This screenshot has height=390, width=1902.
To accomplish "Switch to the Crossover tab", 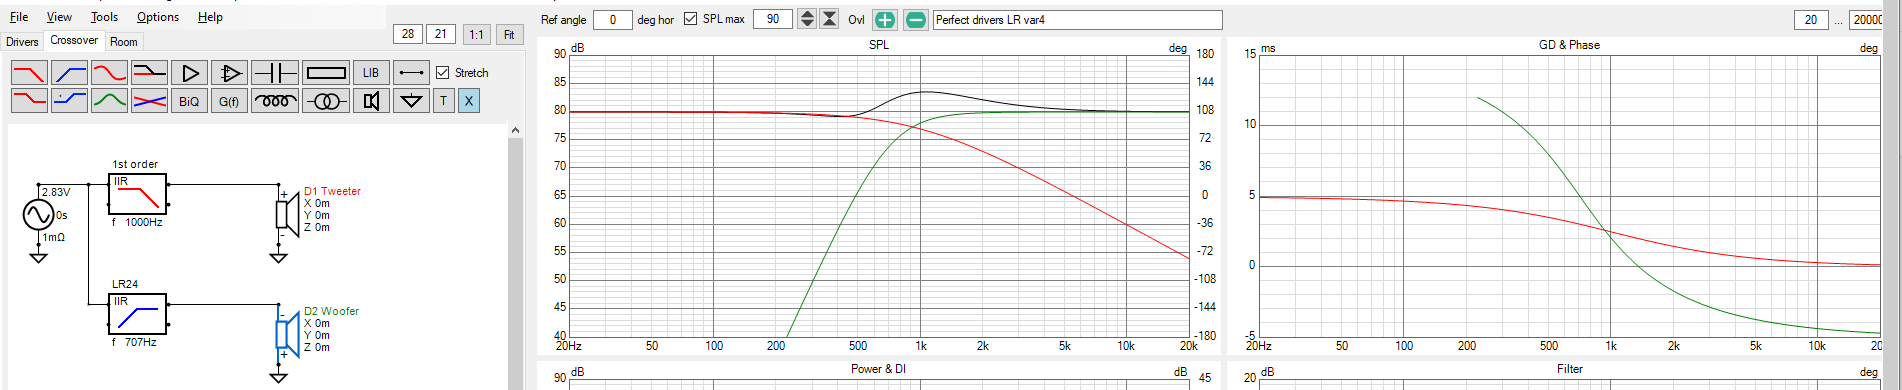I will pyautogui.click(x=74, y=41).
